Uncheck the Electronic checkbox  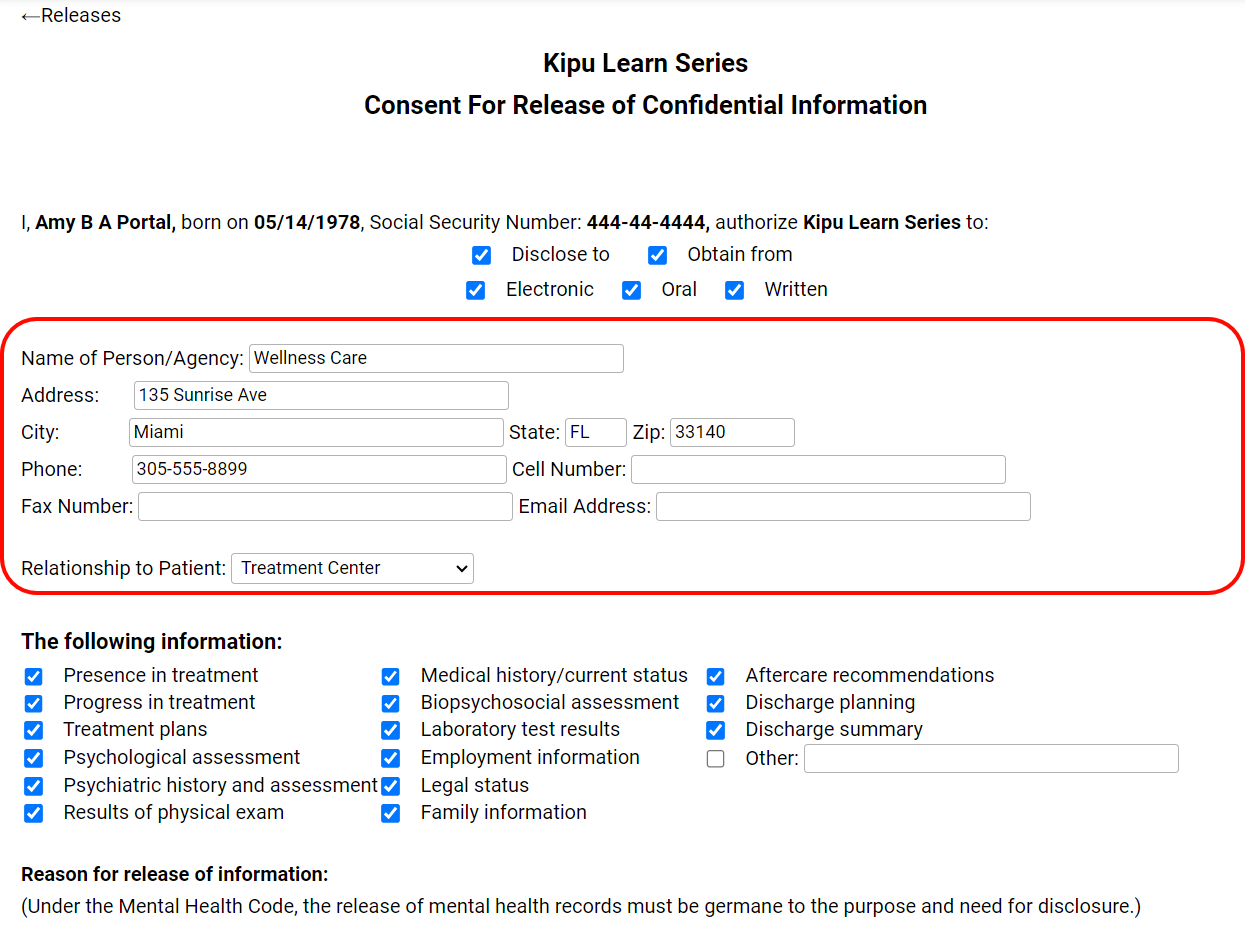(476, 290)
